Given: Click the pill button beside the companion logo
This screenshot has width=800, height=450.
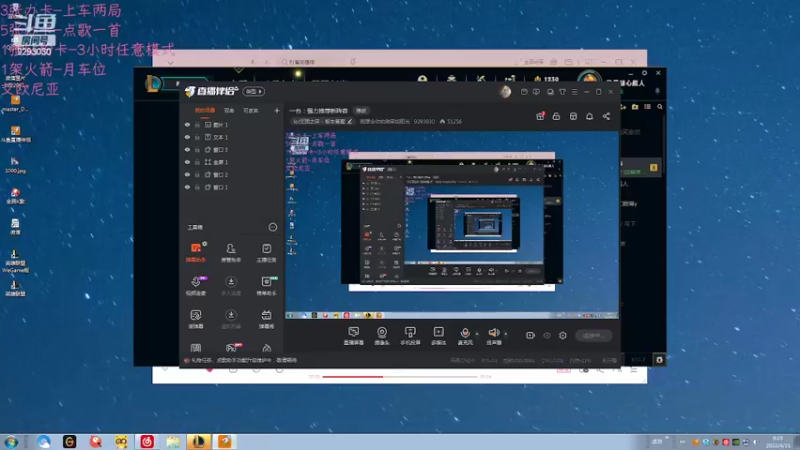Looking at the screenshot, I should point(254,91).
